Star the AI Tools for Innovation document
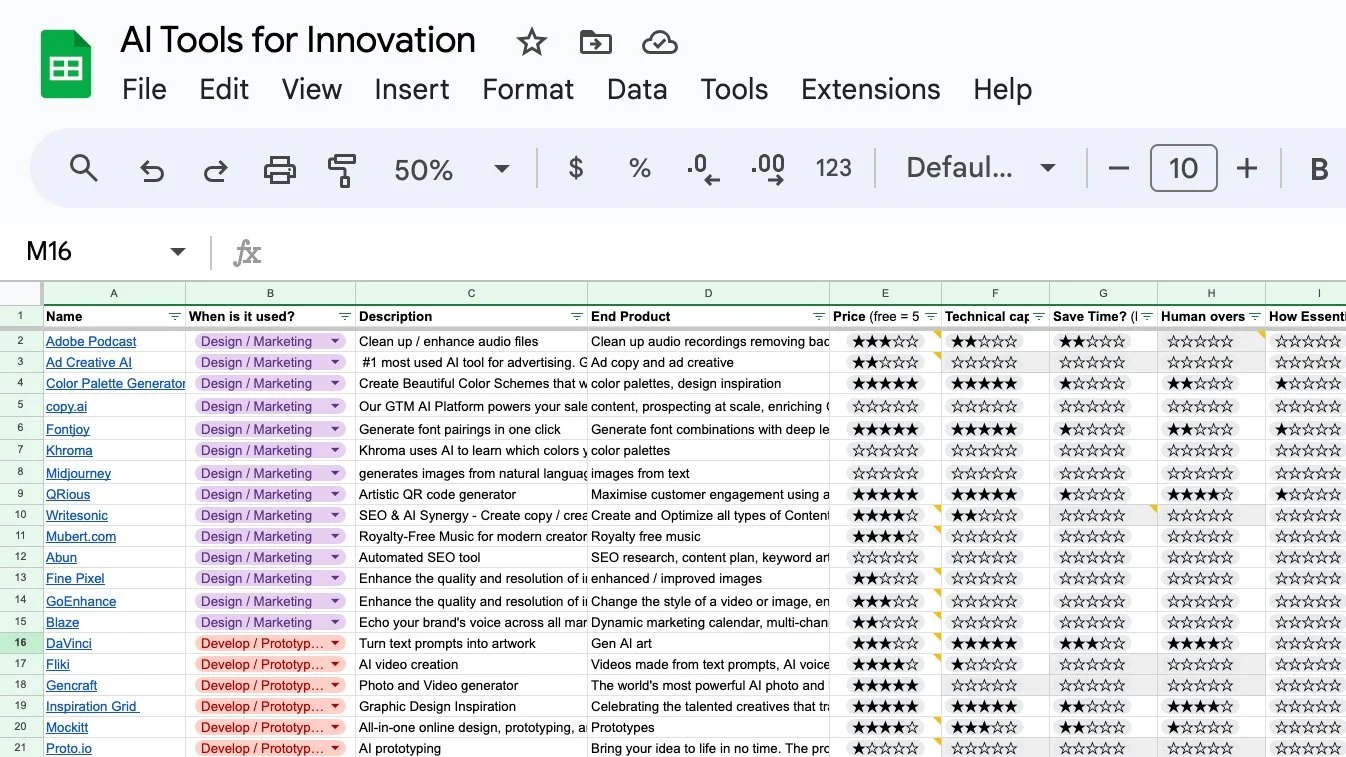The image size is (1346, 757). click(532, 42)
